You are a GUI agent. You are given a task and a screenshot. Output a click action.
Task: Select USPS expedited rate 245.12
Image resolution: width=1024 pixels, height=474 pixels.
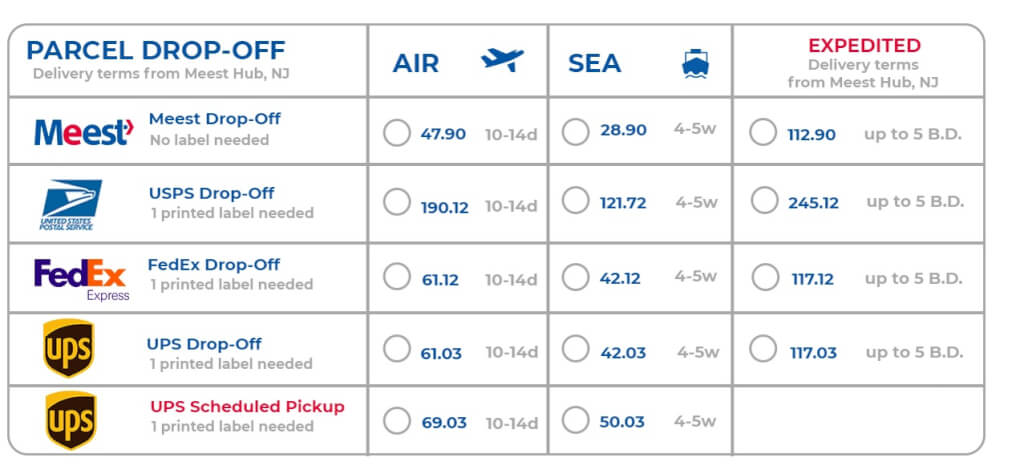tap(764, 201)
